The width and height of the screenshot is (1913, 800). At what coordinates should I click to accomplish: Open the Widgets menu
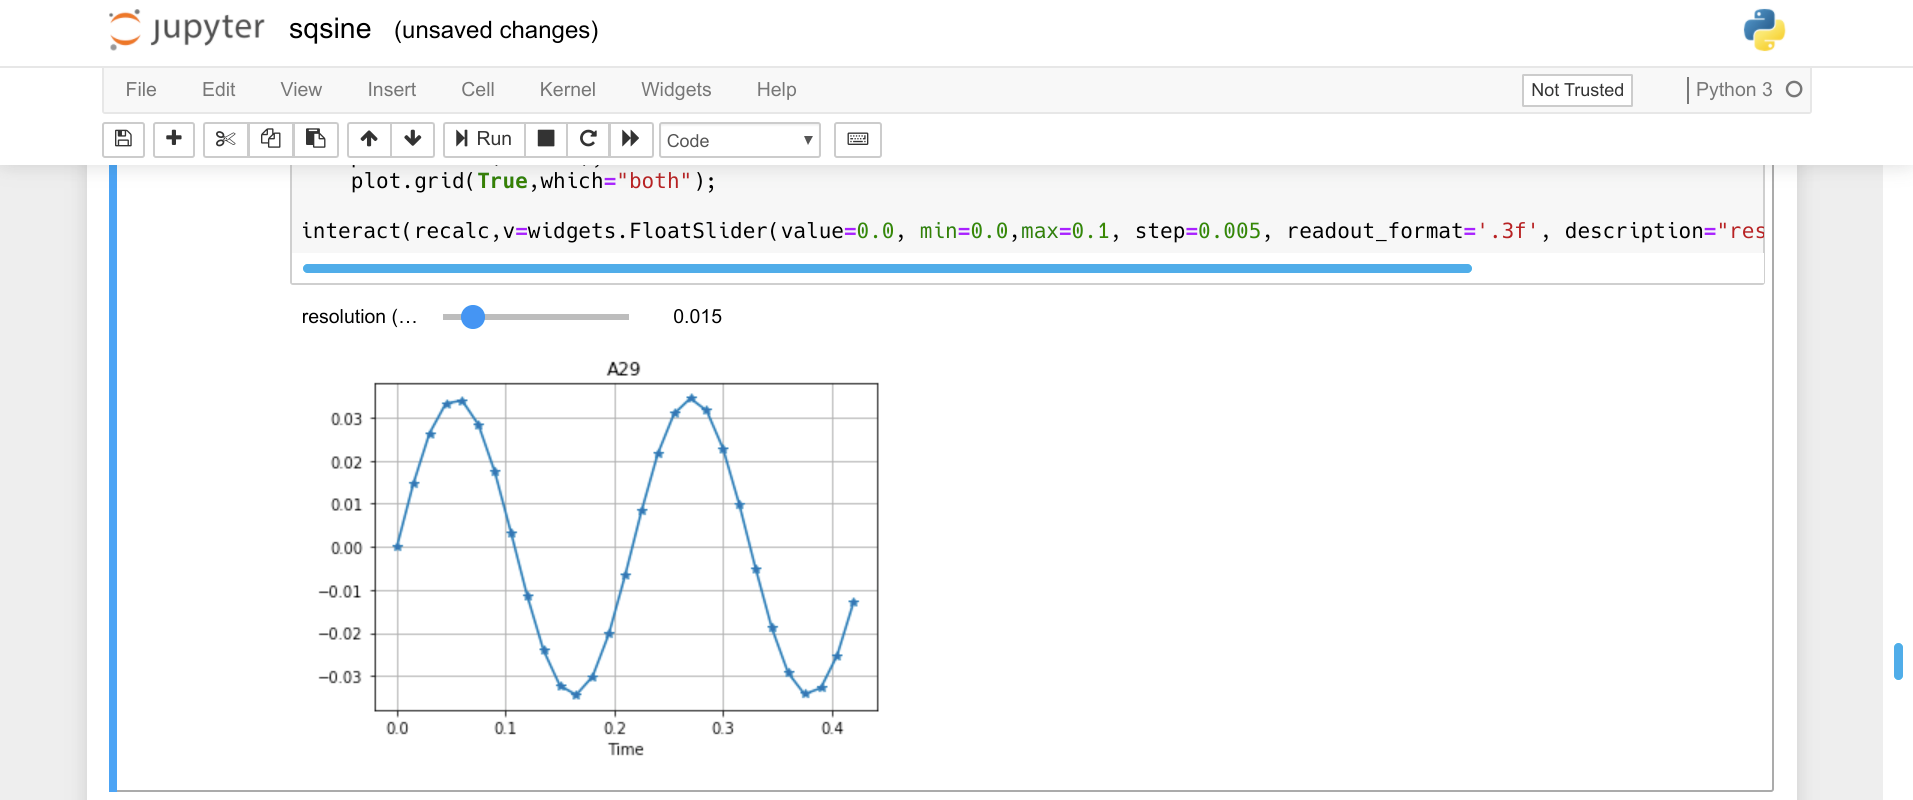click(676, 90)
